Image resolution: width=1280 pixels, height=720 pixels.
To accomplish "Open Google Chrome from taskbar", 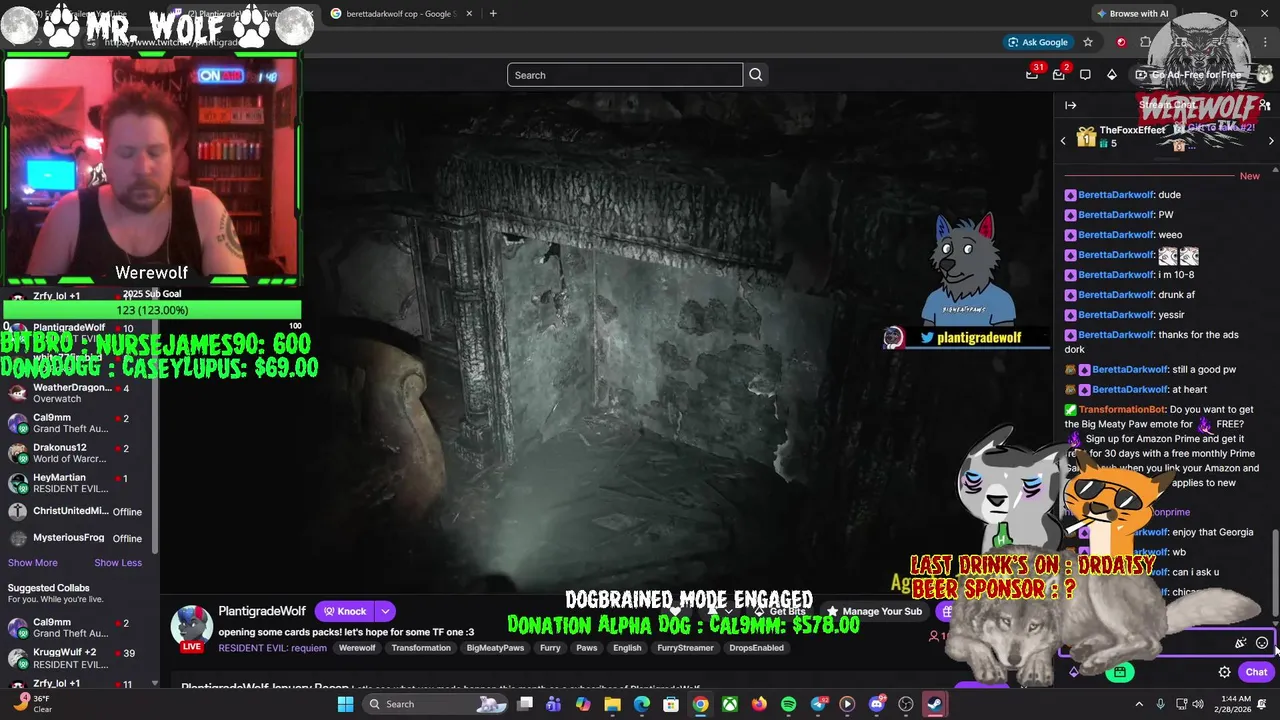I will click(x=700, y=704).
